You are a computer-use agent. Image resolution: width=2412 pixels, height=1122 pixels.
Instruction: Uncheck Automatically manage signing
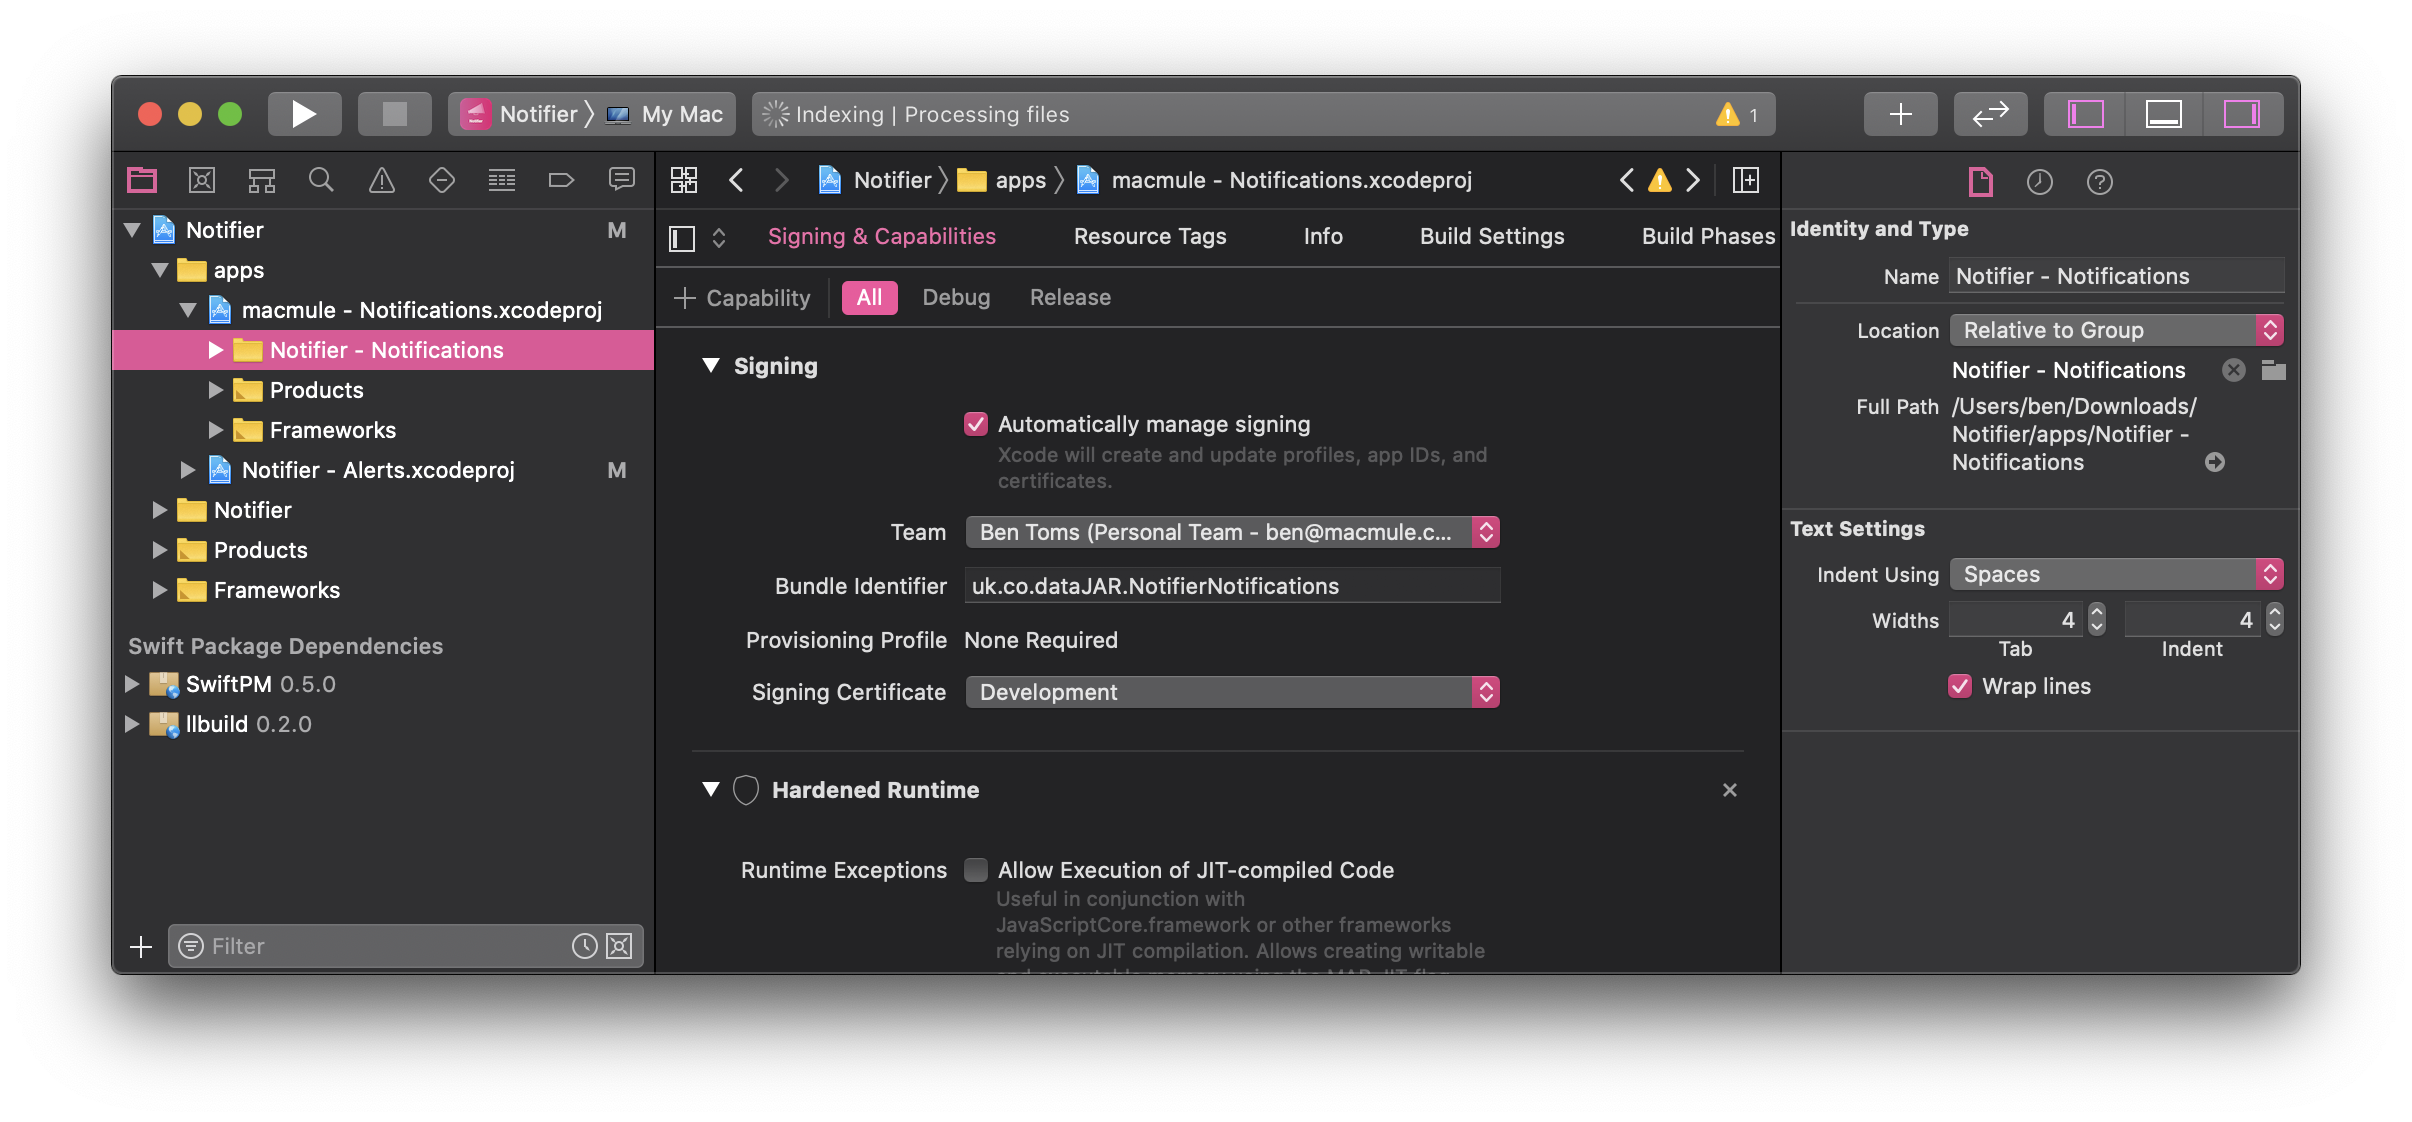pyautogui.click(x=976, y=424)
